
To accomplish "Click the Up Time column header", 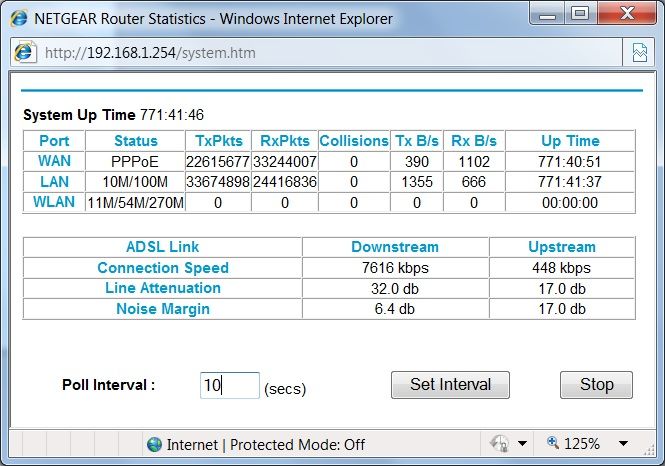I will (570, 141).
